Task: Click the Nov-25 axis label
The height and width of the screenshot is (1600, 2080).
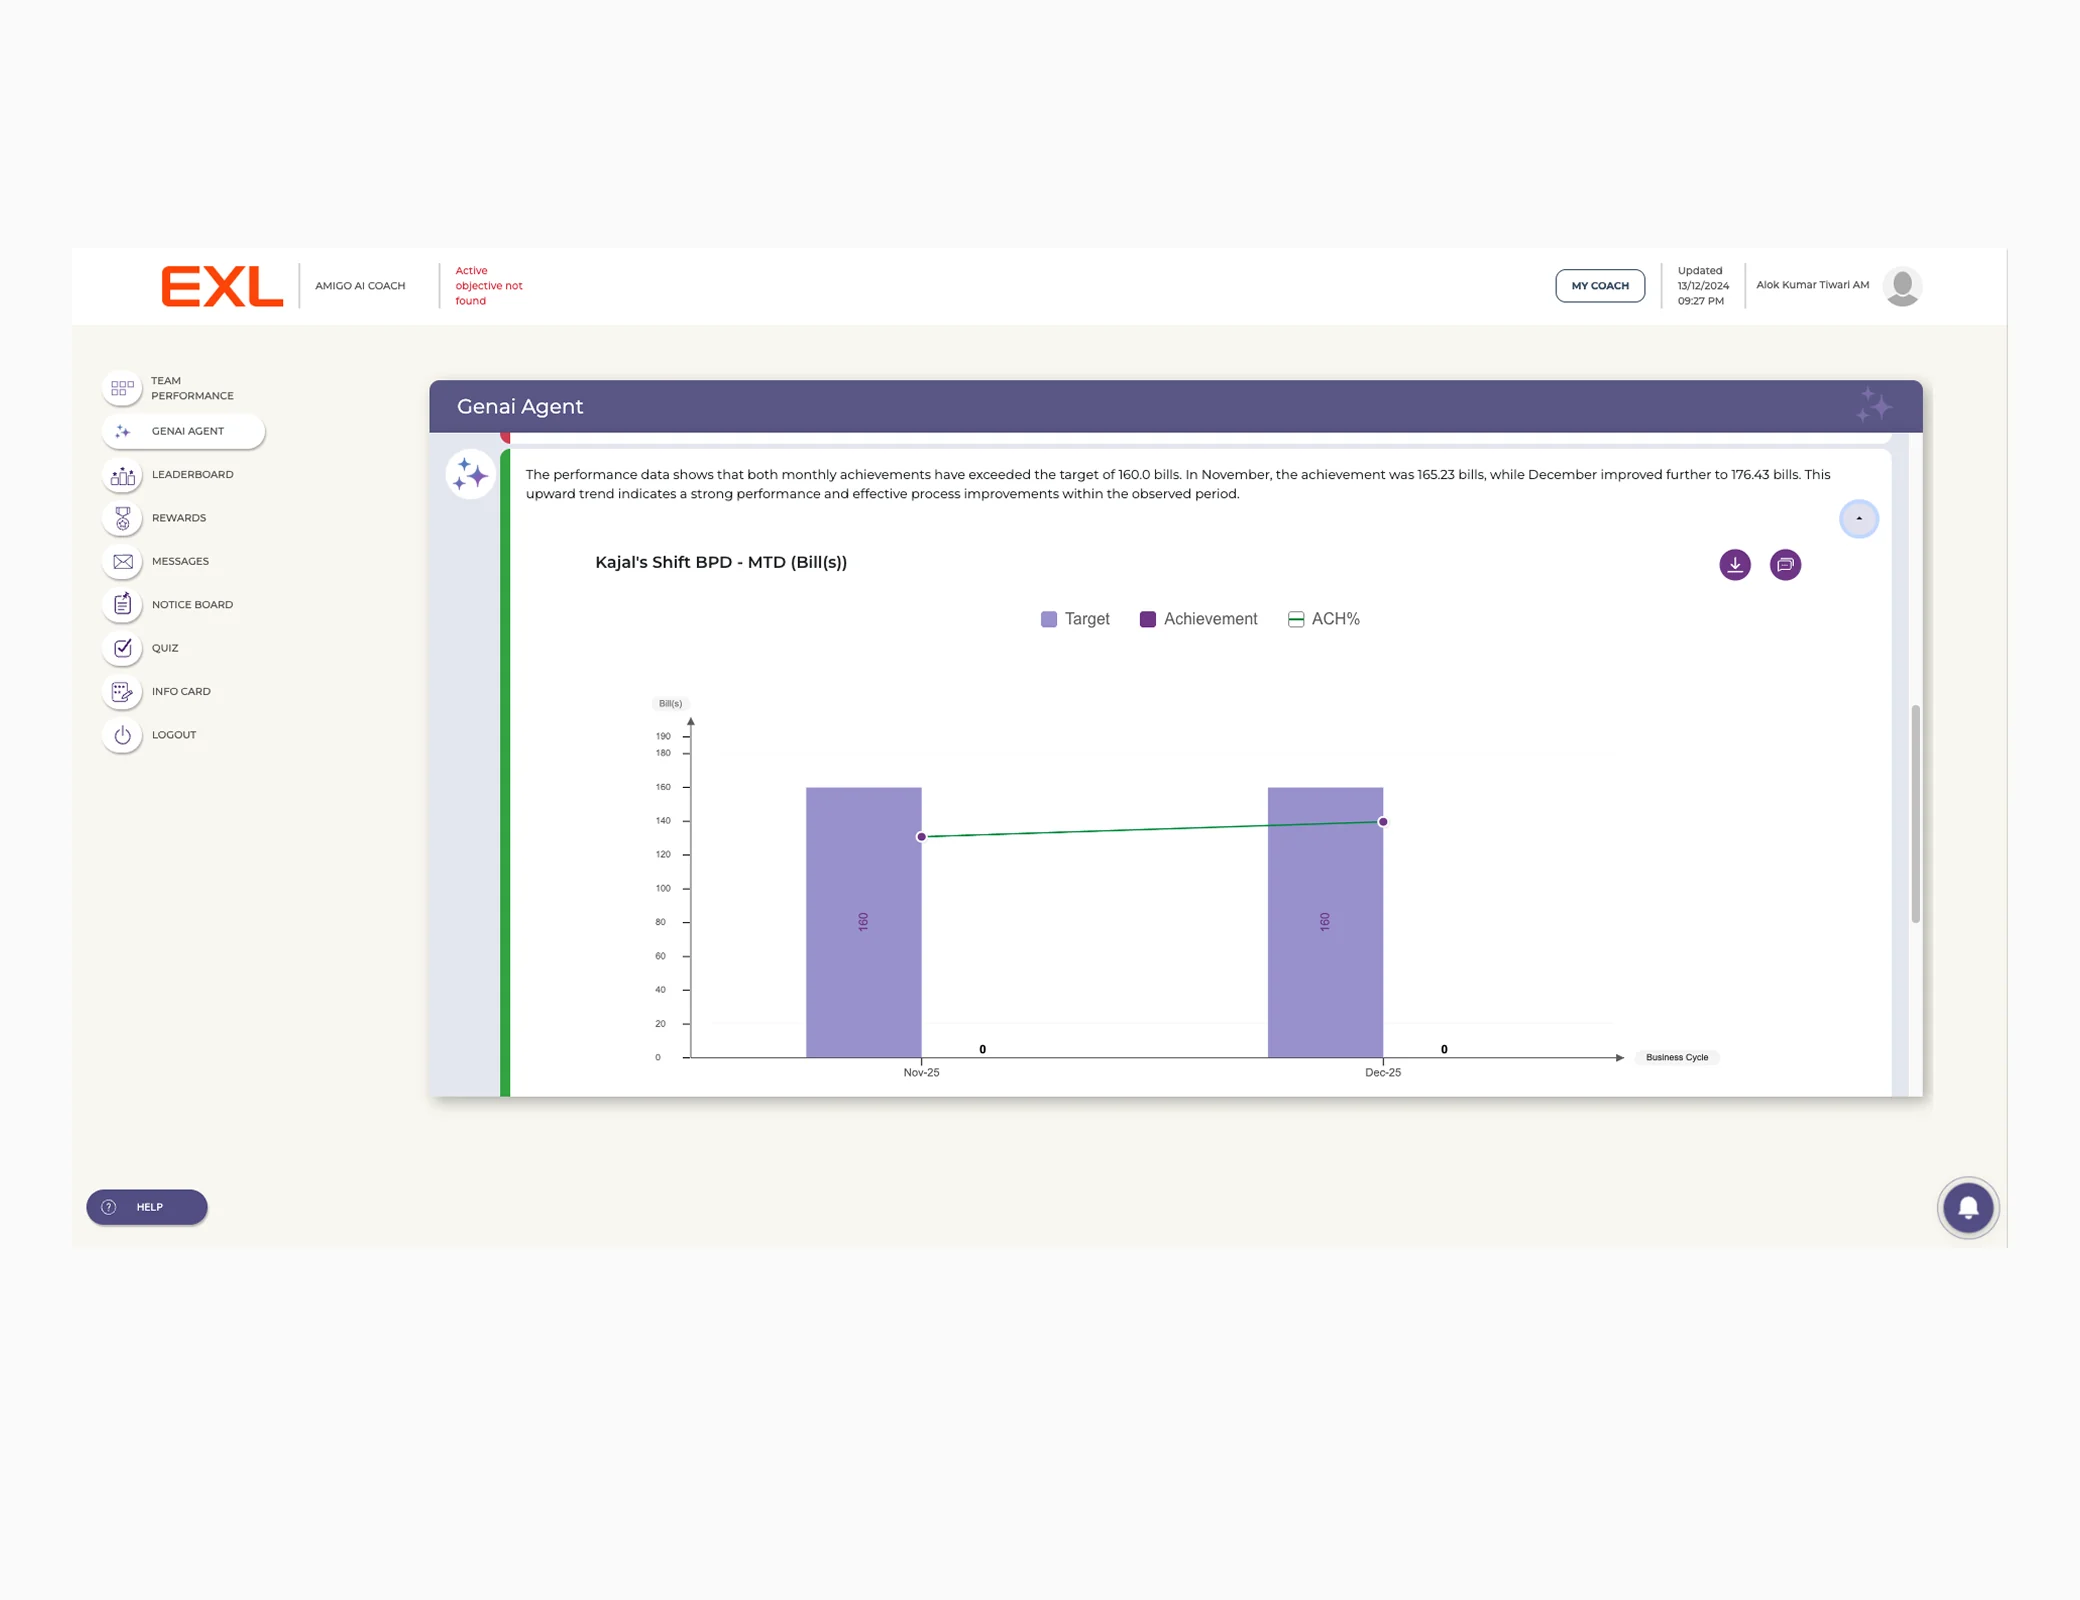Action: tap(921, 1072)
